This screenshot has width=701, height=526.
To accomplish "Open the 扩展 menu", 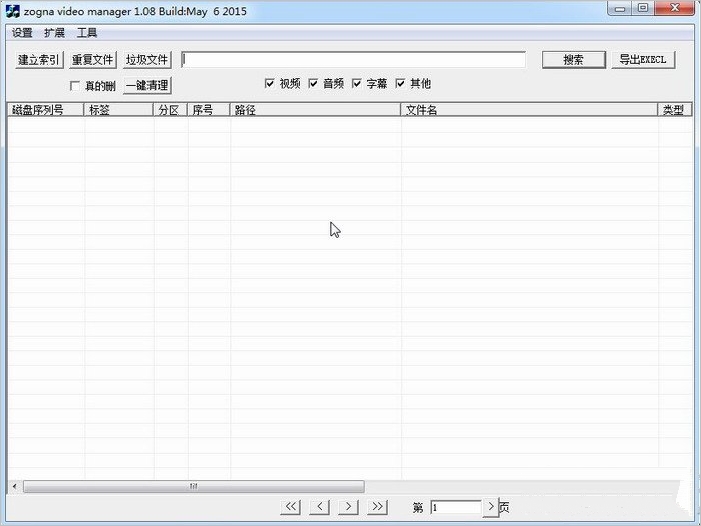I will [55, 33].
